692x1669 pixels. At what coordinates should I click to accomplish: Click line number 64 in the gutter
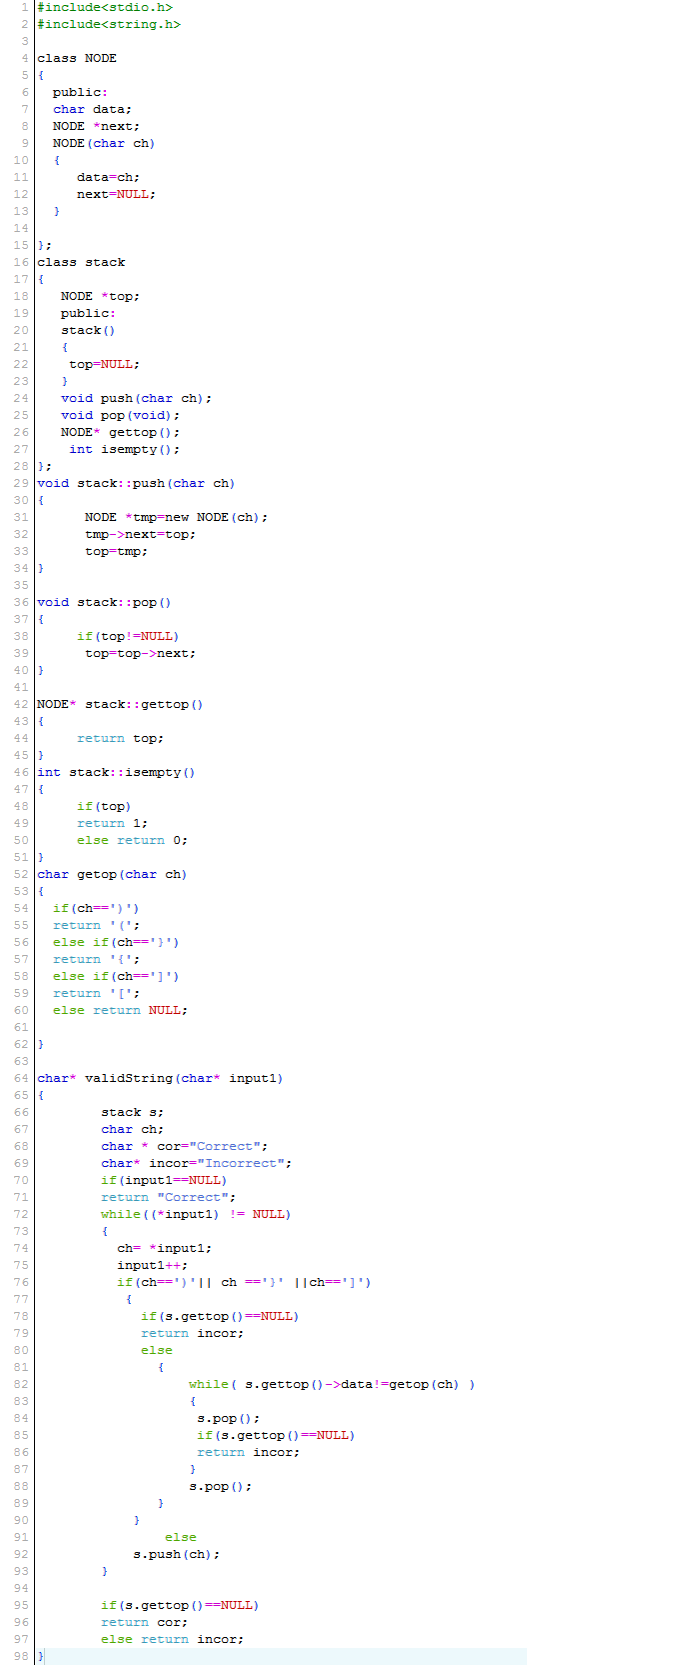tap(21, 1078)
